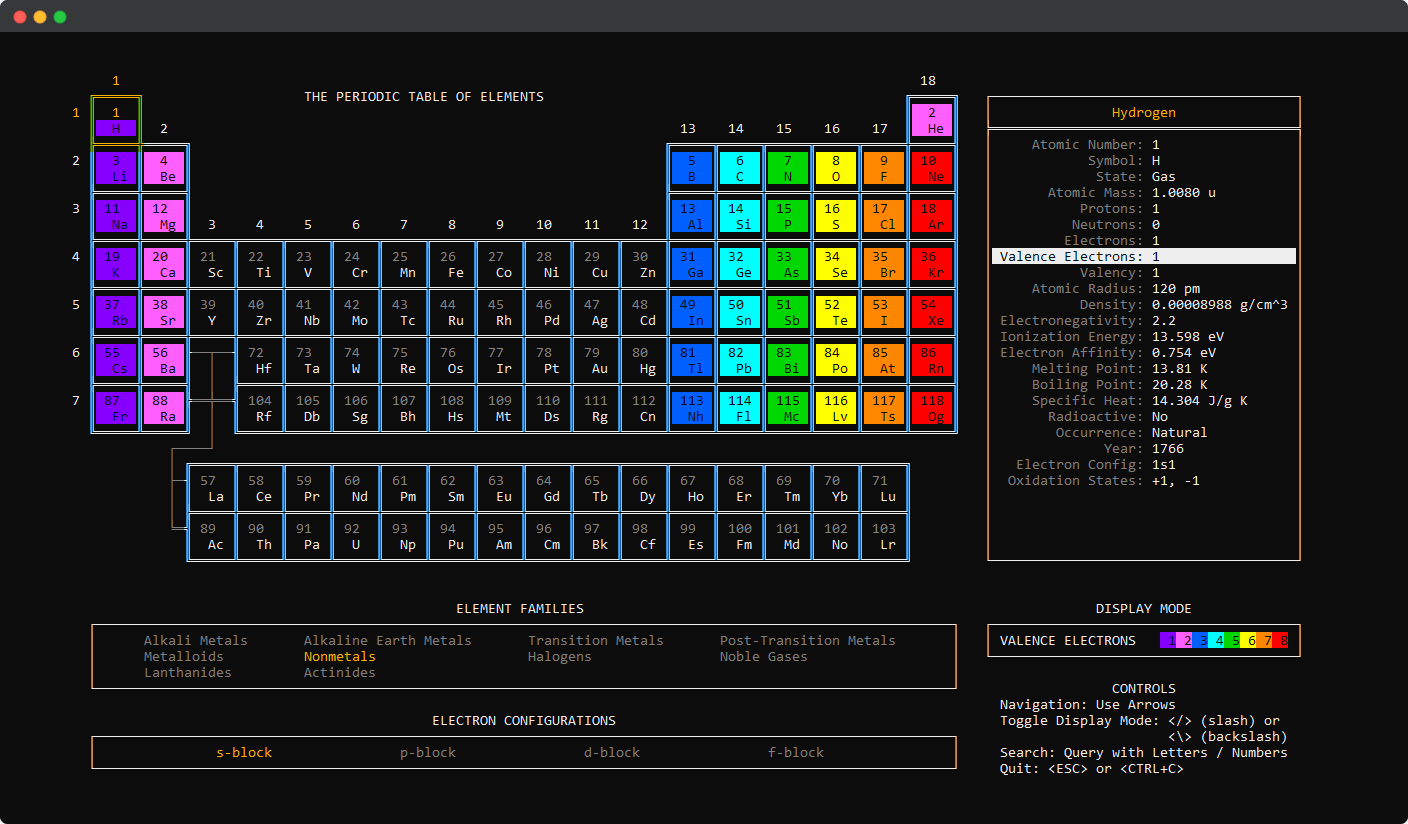Choose the Noble Gases family
Image resolution: width=1408 pixels, height=824 pixels.
[764, 657]
